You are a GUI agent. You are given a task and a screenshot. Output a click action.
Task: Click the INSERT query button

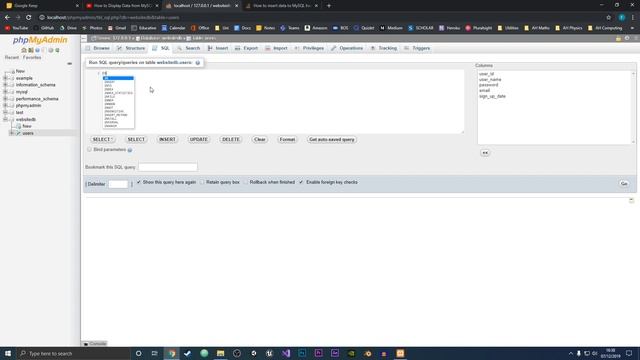tap(167, 140)
